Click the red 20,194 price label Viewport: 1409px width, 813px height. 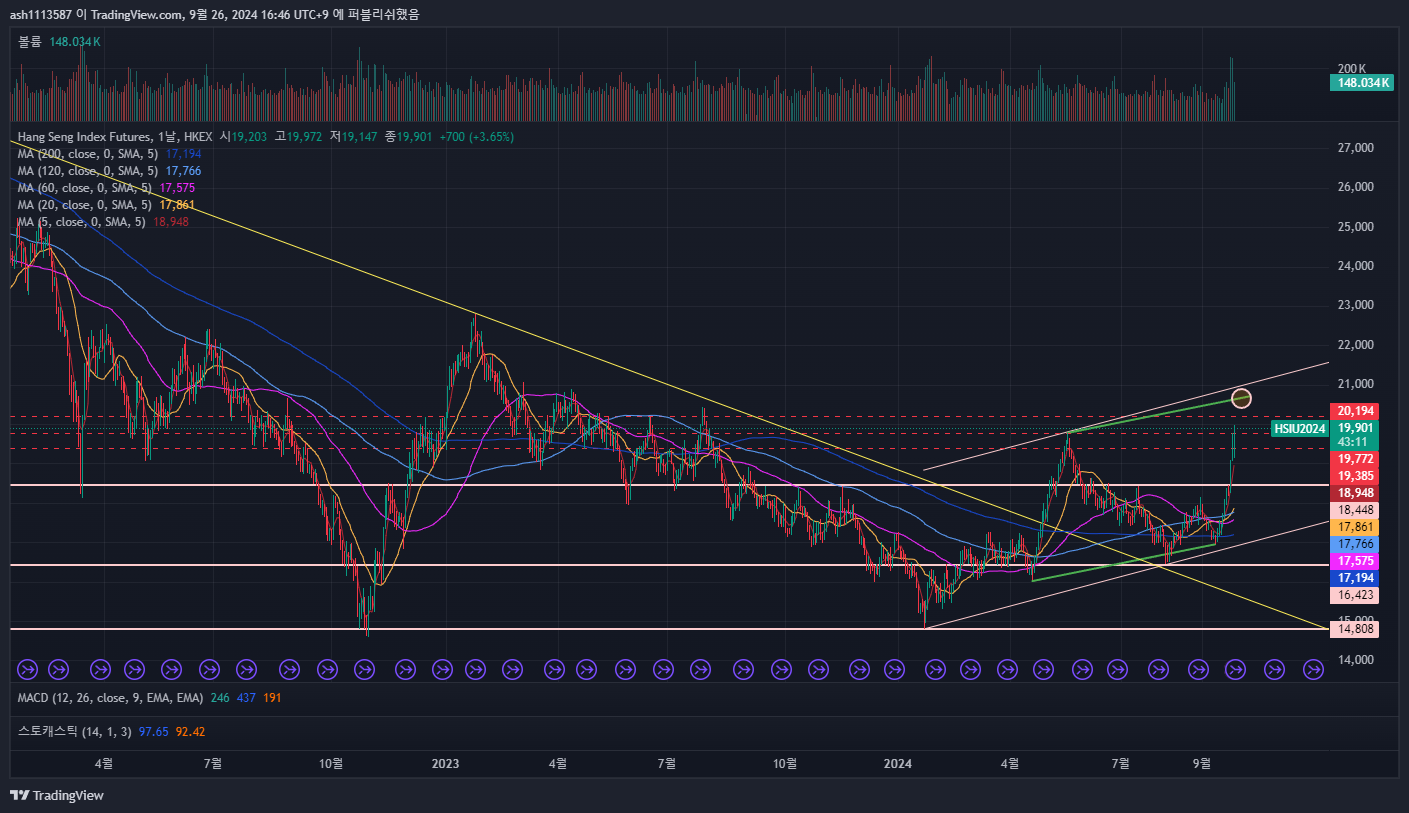[1355, 411]
